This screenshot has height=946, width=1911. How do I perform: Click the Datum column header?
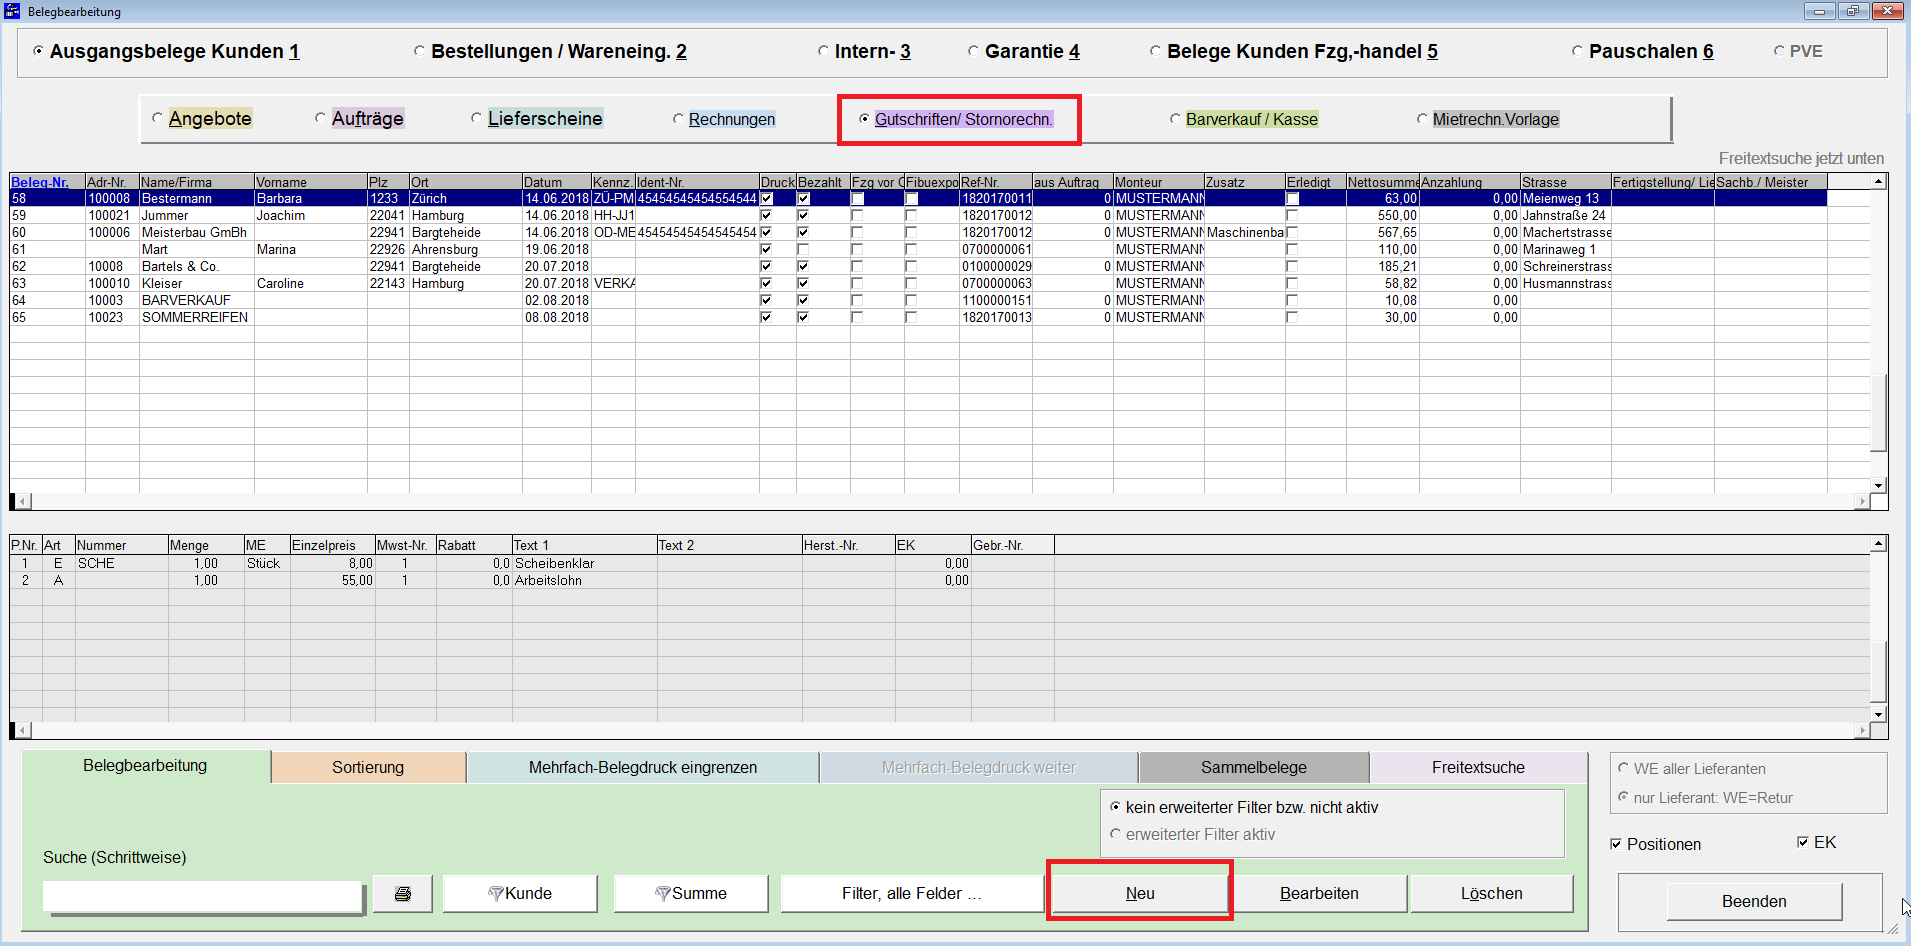(557, 182)
